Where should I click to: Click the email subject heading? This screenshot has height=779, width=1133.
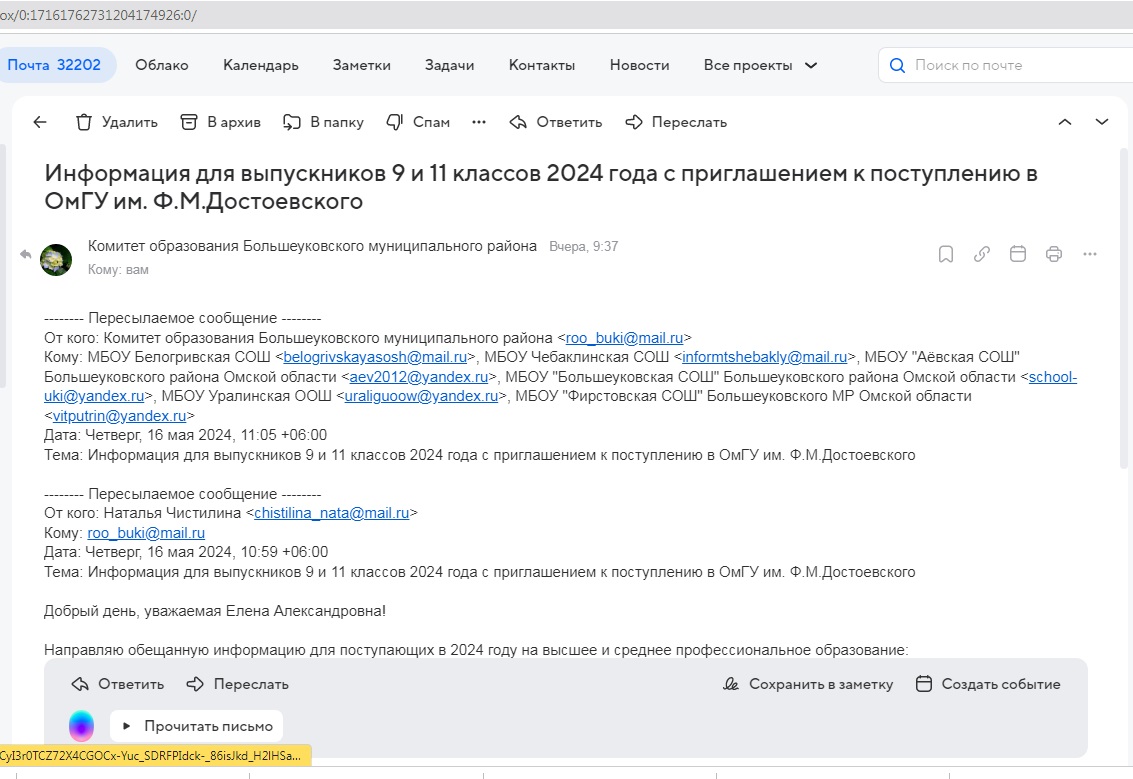[540, 186]
